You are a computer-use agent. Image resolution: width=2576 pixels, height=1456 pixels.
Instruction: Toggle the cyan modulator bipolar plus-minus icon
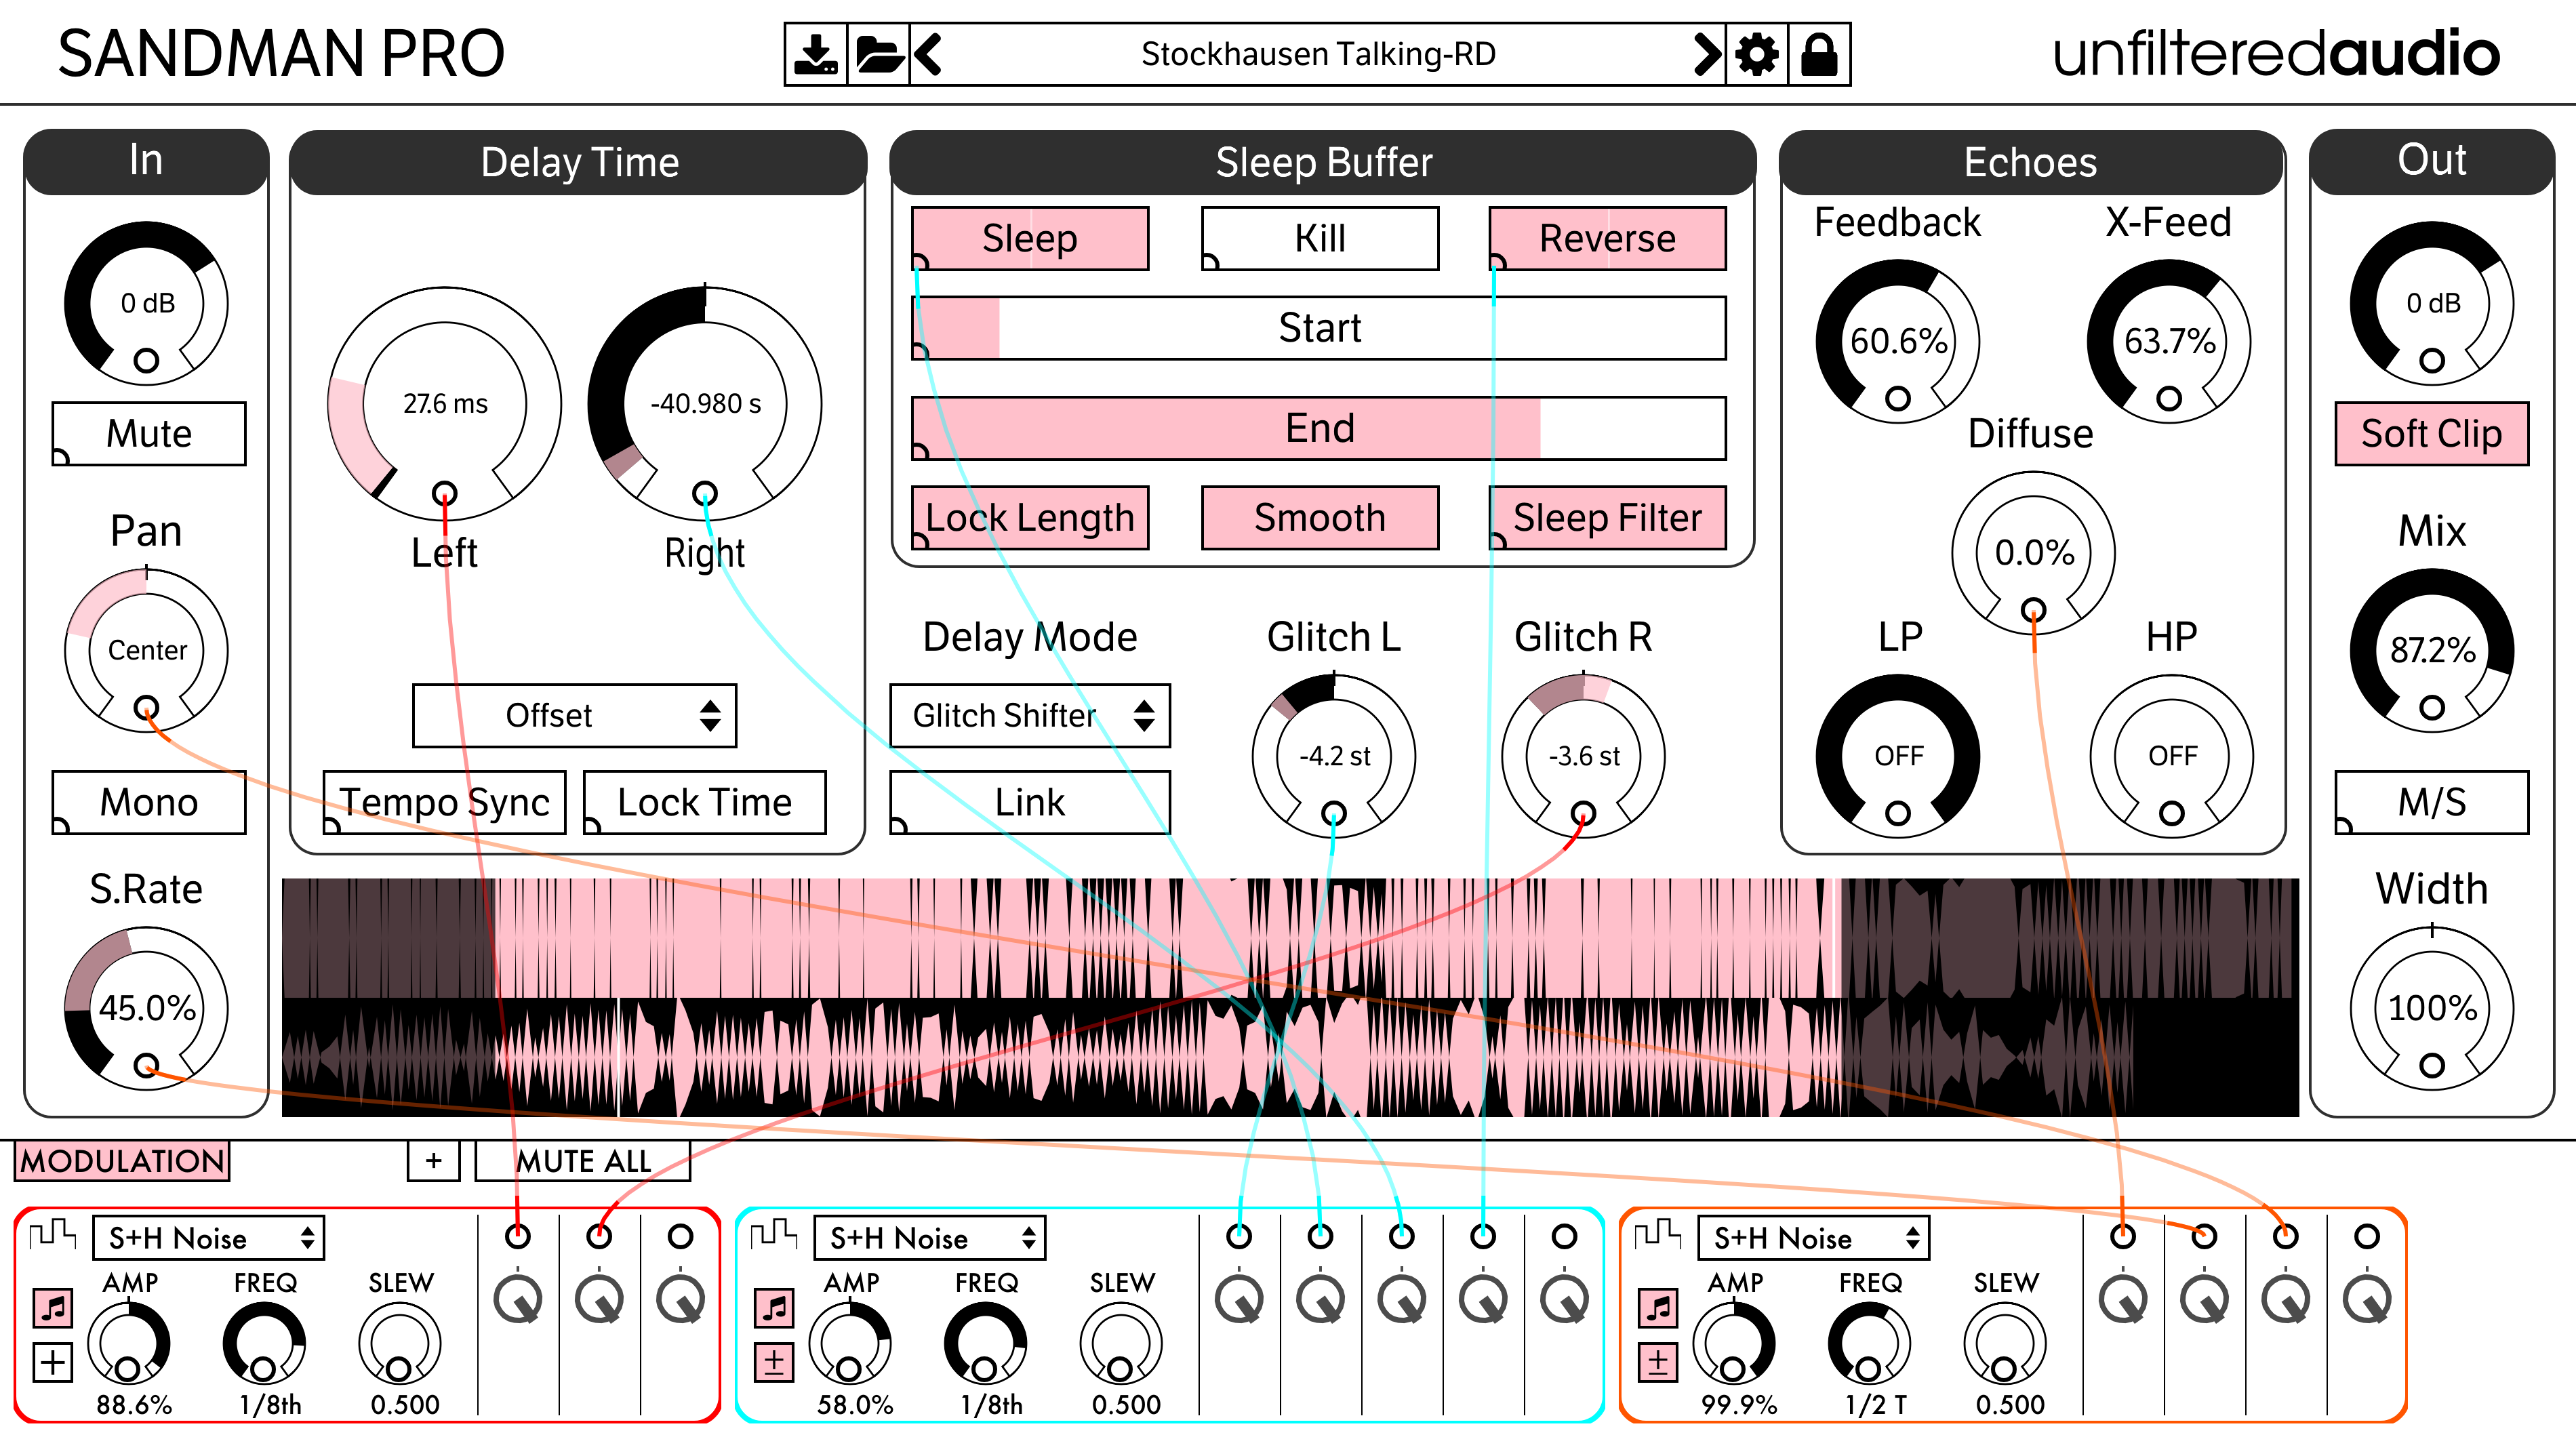(x=774, y=1362)
